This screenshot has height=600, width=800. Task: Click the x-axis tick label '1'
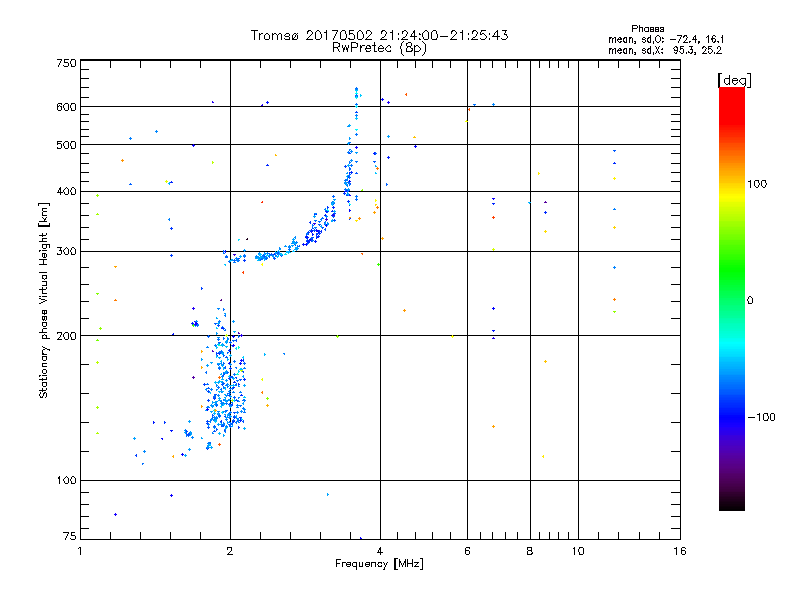pos(80,551)
